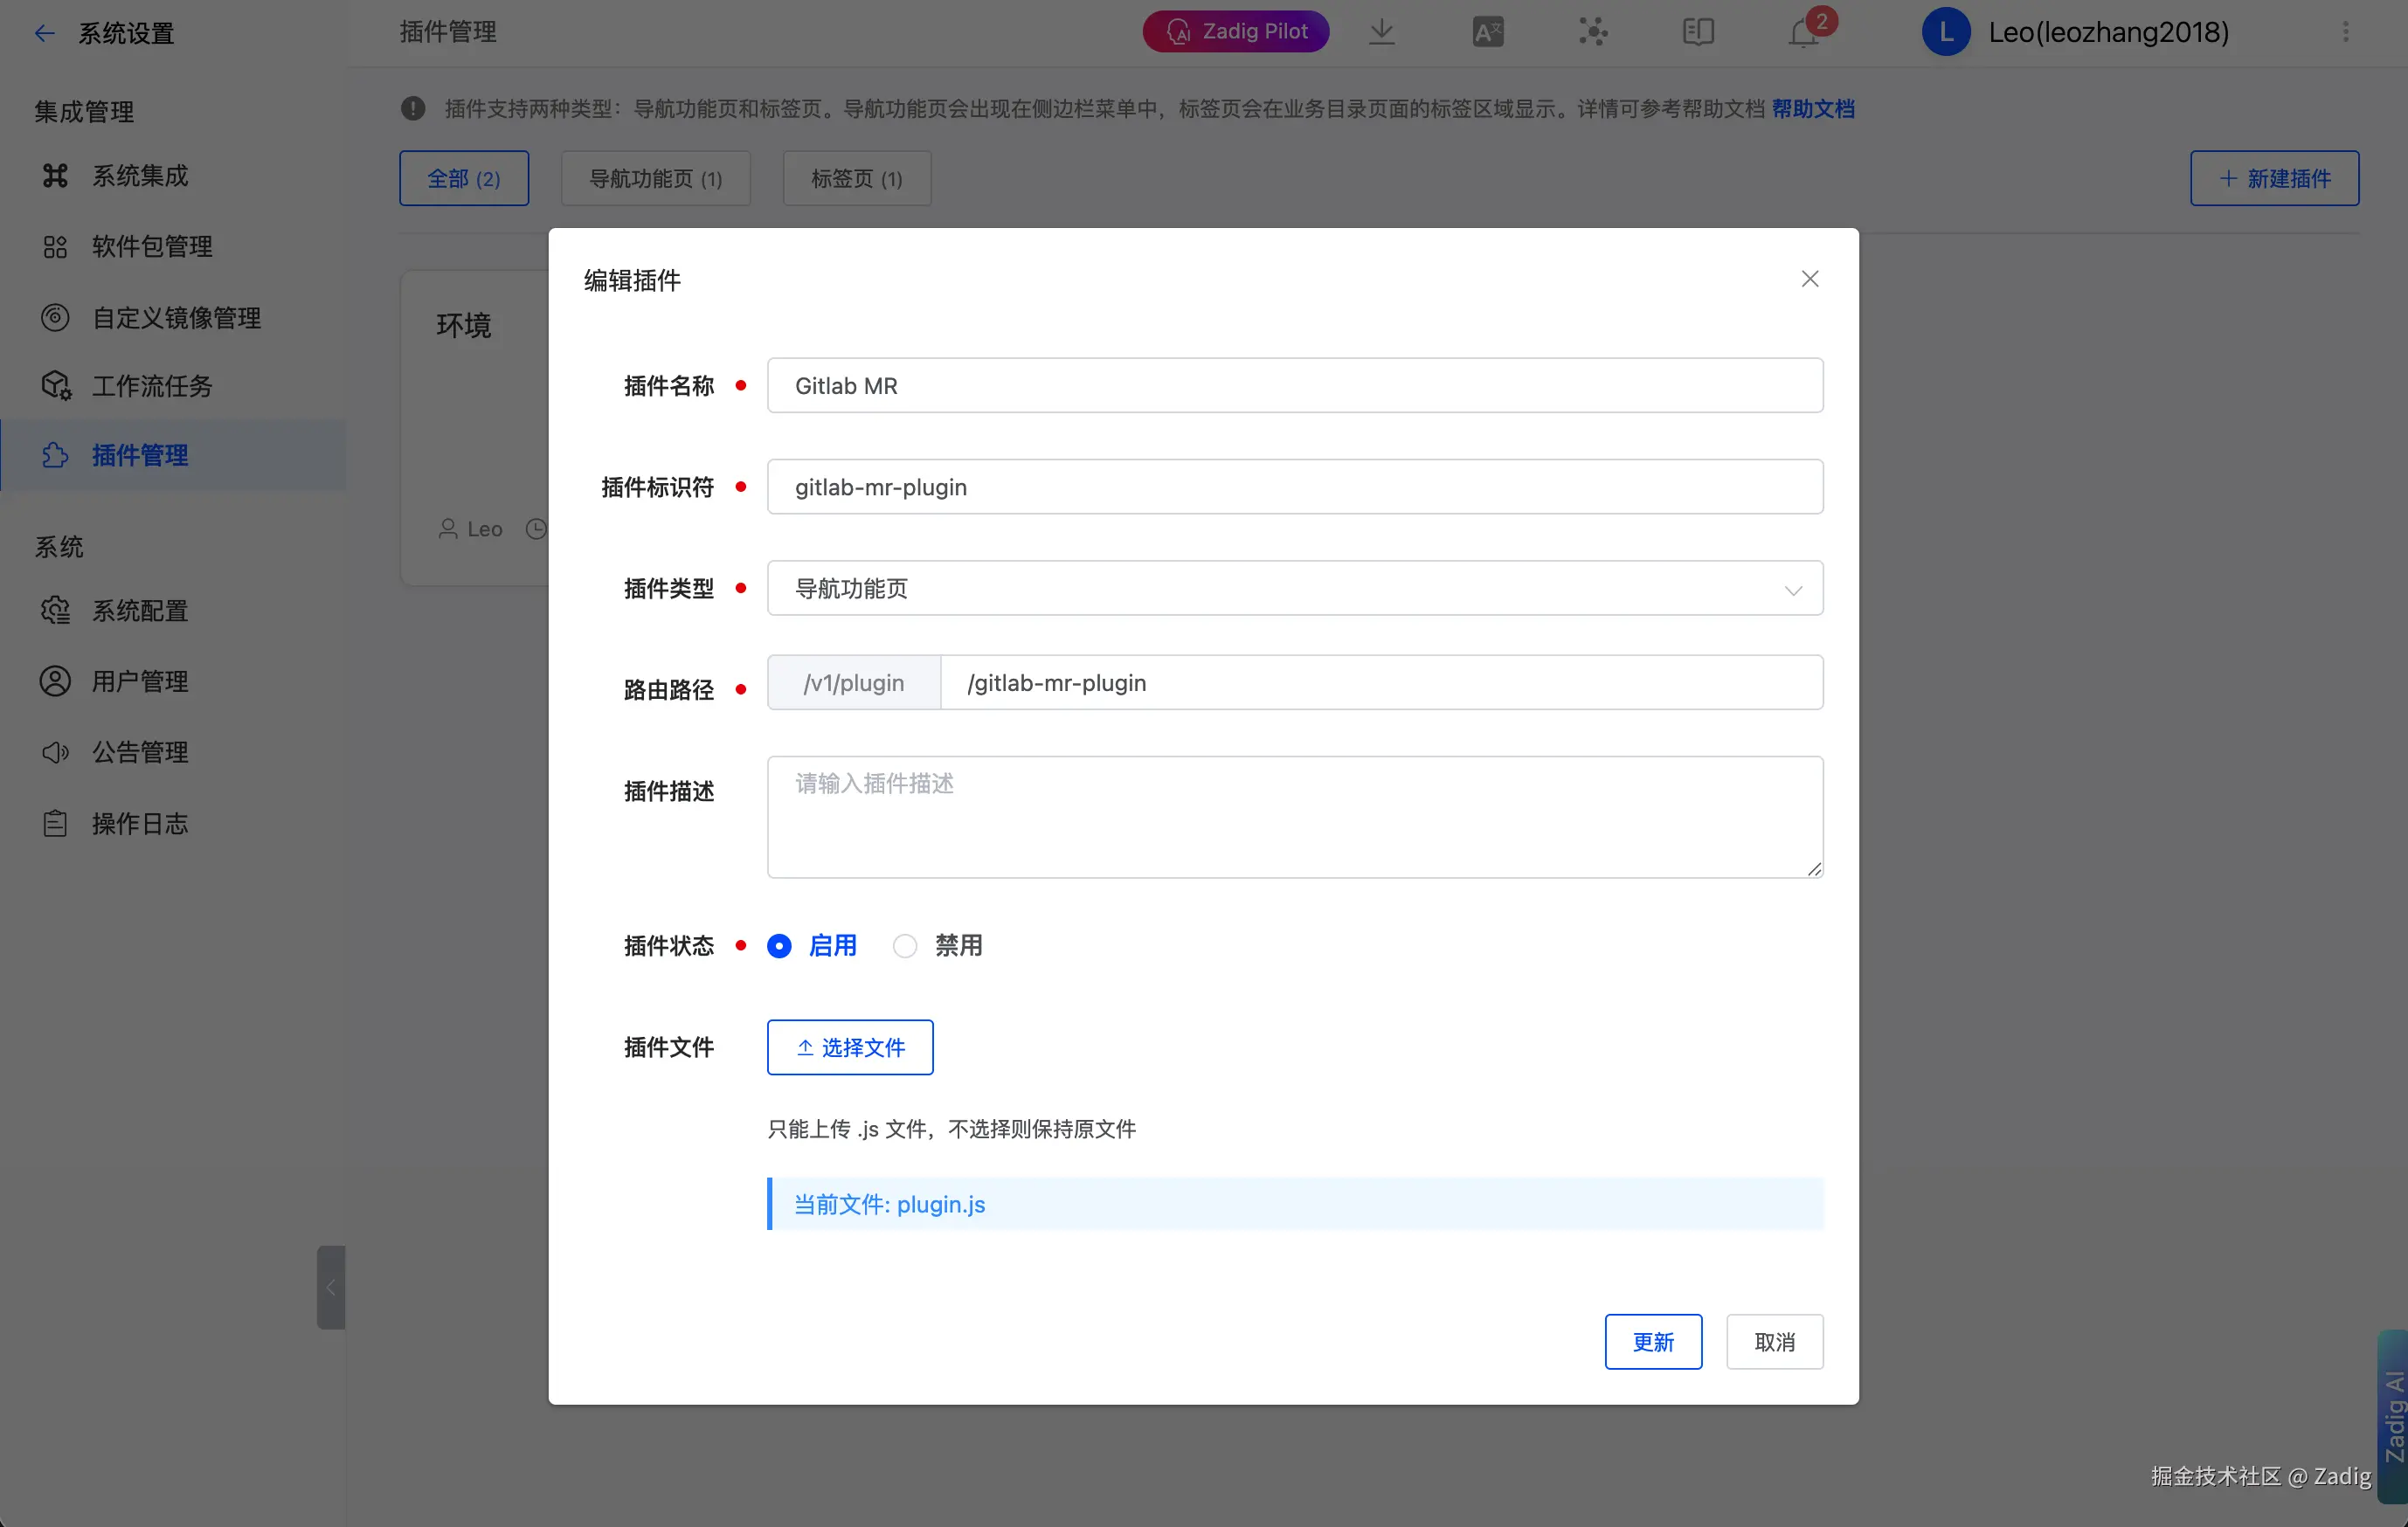Switch to the 标签页 (1) tab

(856, 179)
